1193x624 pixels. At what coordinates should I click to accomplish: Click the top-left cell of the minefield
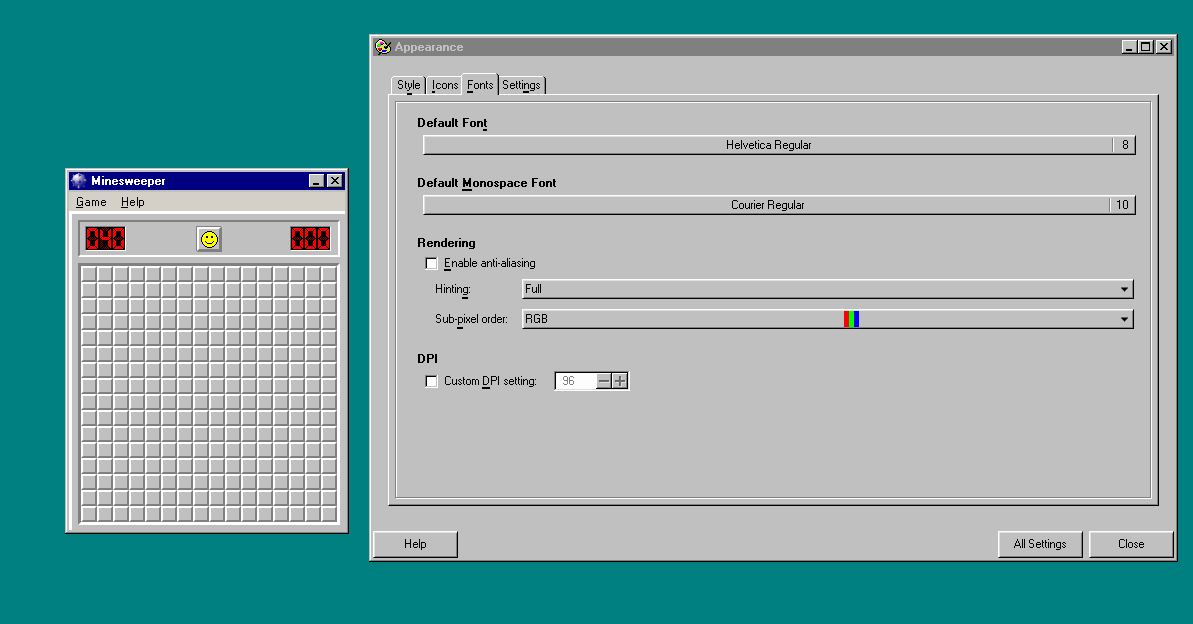(89, 273)
